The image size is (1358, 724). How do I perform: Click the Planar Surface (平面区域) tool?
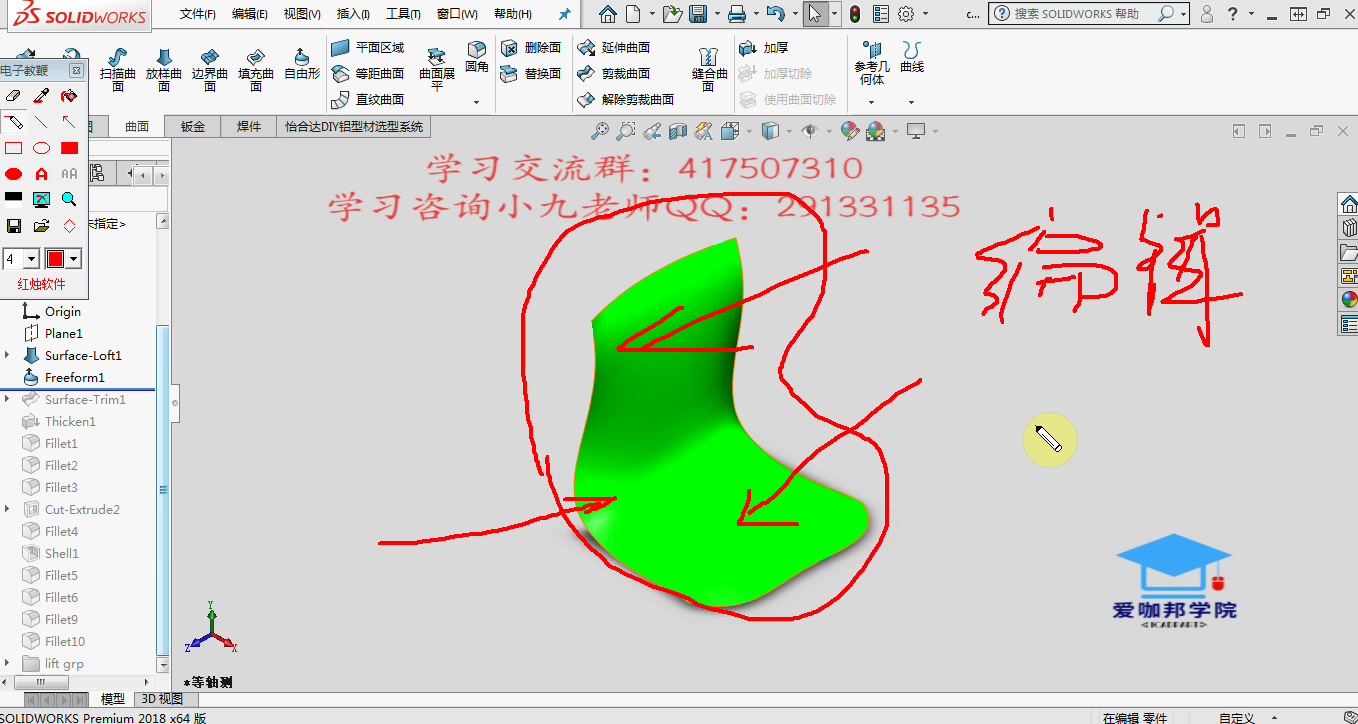368,48
